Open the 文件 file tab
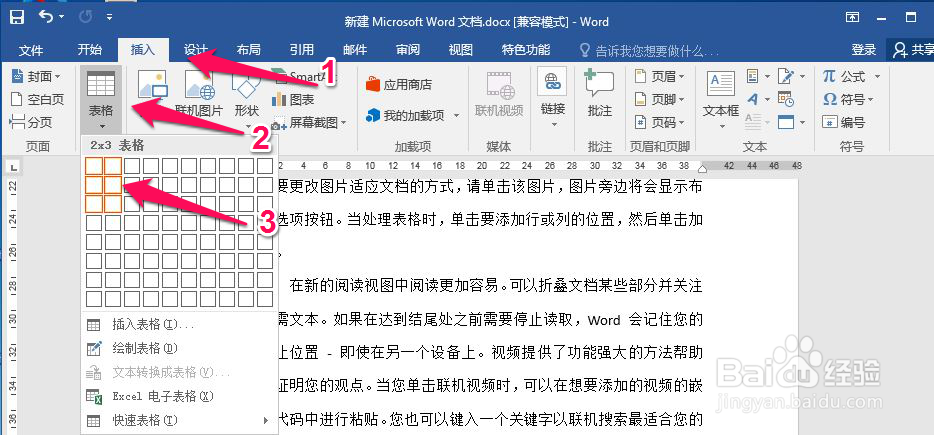 click(x=31, y=50)
